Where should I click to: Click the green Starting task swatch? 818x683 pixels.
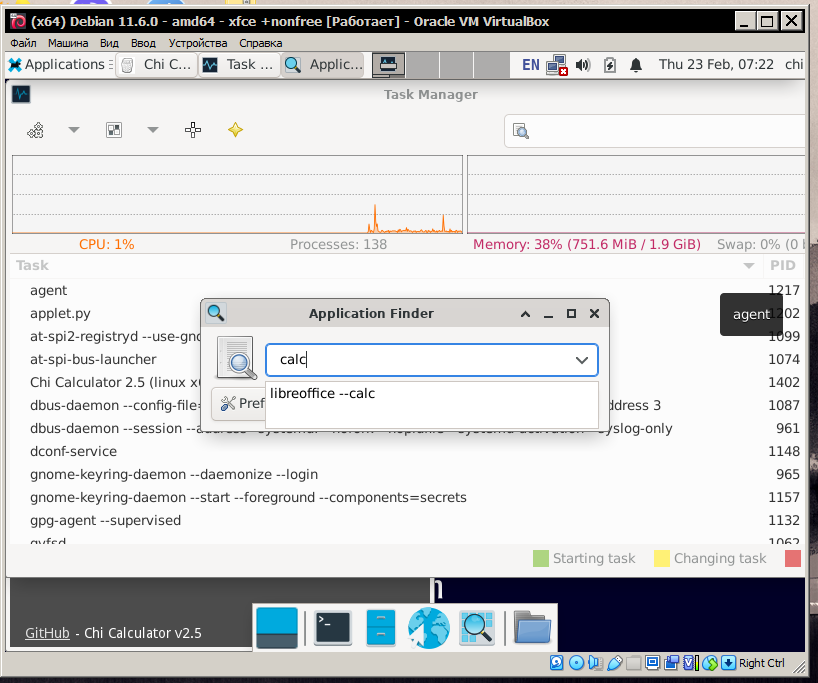[x=541, y=558]
